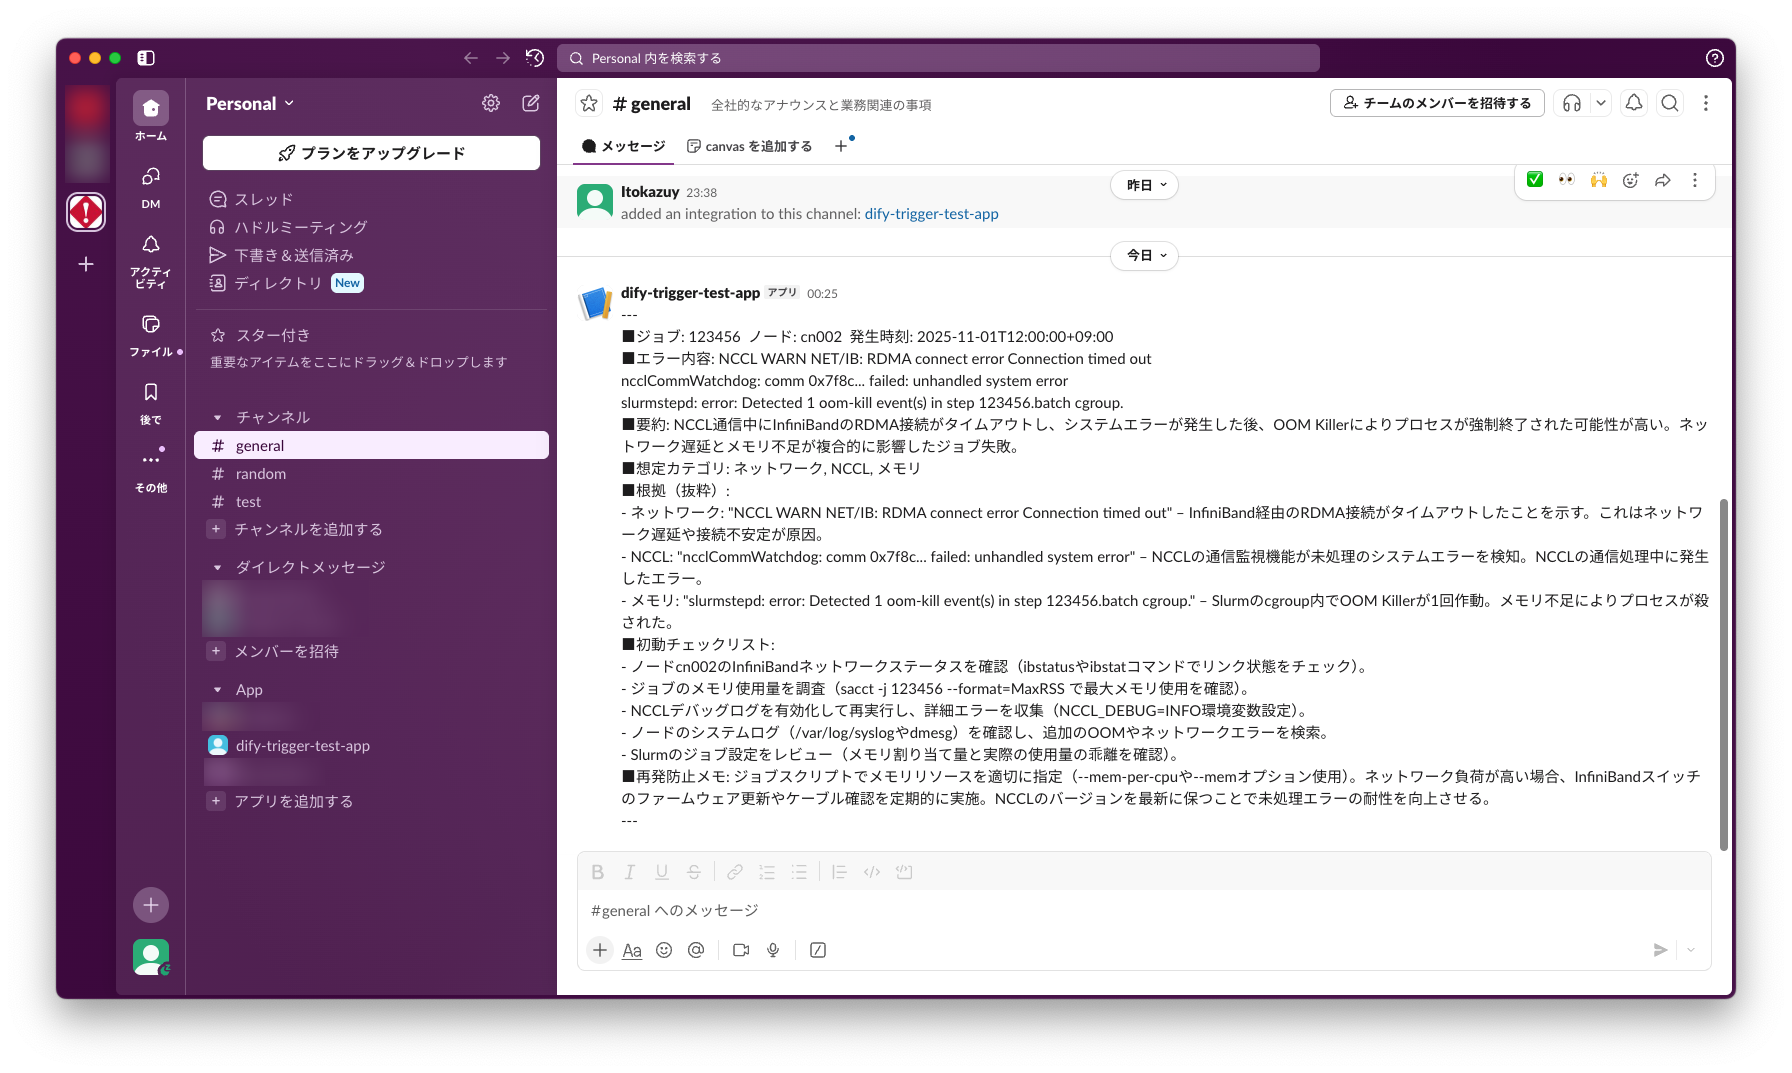Open huddle options dropdown arrow
This screenshot has width=1792, height=1073.
point(1601,103)
